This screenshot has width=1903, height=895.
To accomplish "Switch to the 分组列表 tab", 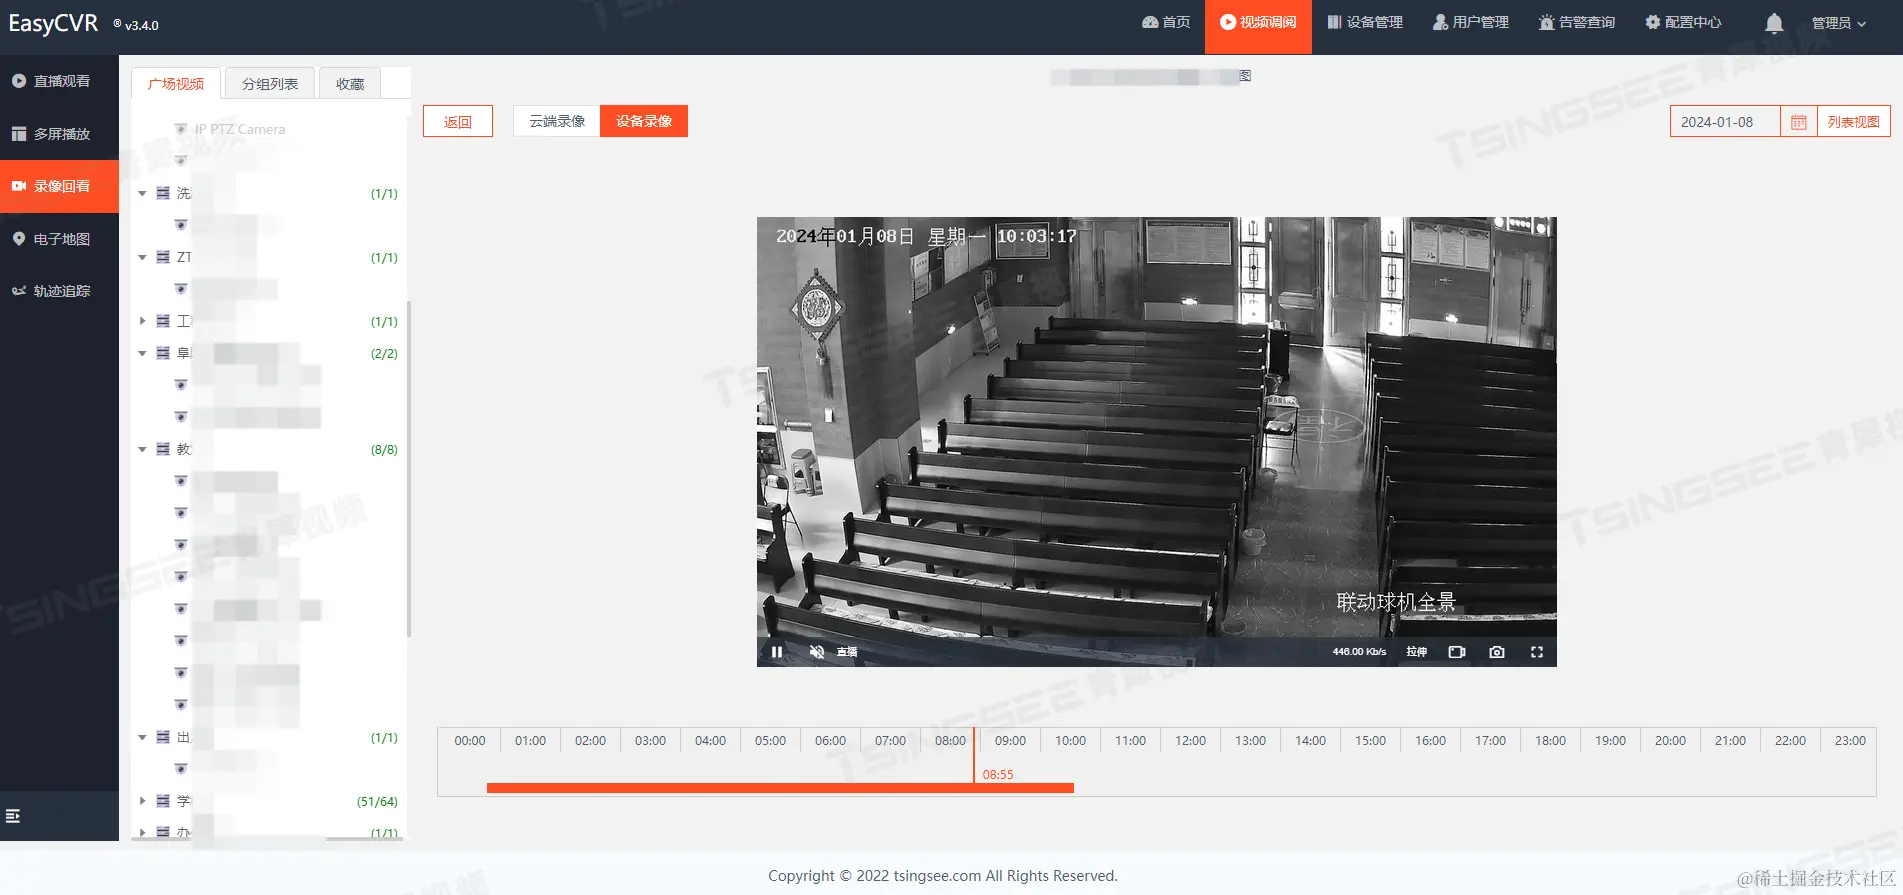I will (270, 83).
